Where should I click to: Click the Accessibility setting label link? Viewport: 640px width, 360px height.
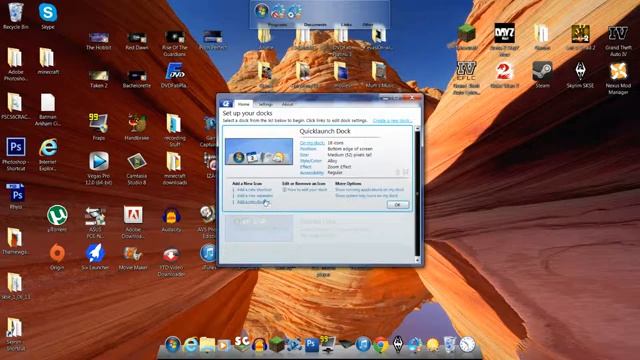click(312, 173)
